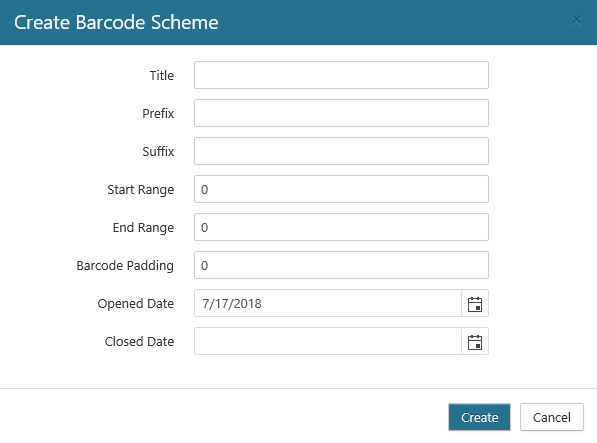Click the Opened Date field showing 7/17/2018
Screen dimensions: 597x443
[x=328, y=303]
